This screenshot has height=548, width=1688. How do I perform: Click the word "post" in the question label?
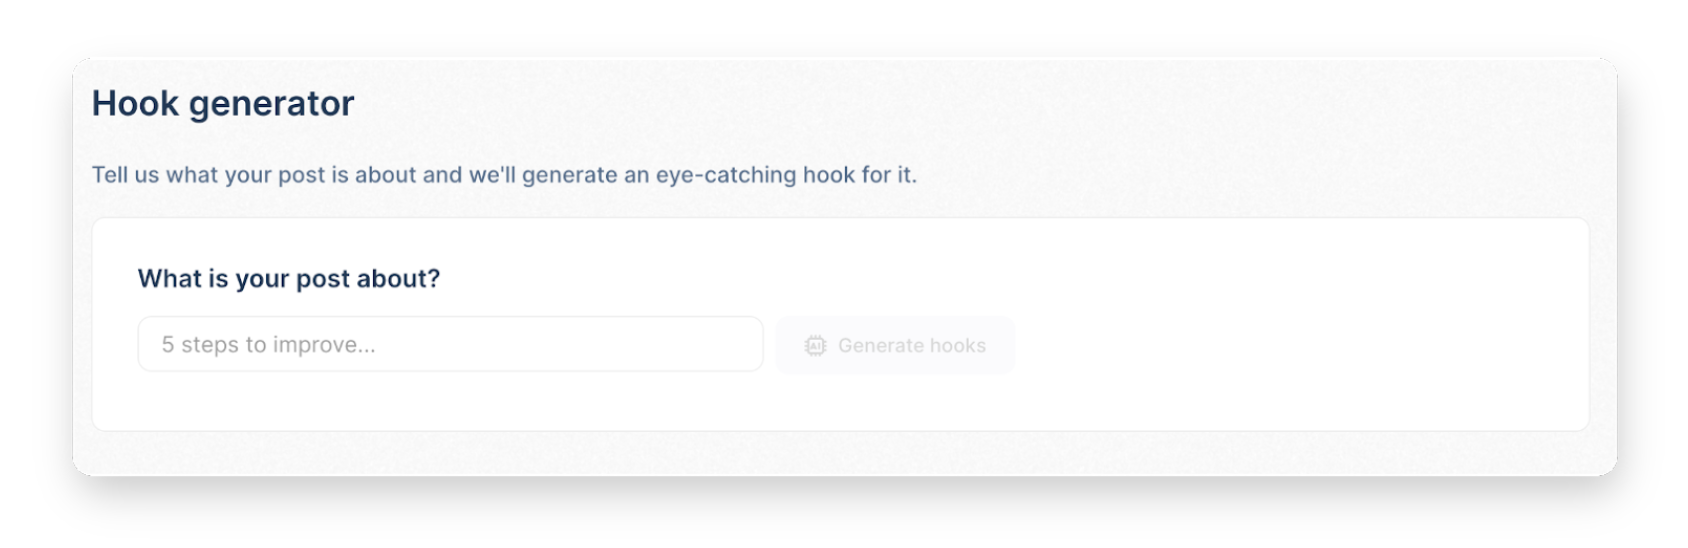pyautogui.click(x=322, y=279)
